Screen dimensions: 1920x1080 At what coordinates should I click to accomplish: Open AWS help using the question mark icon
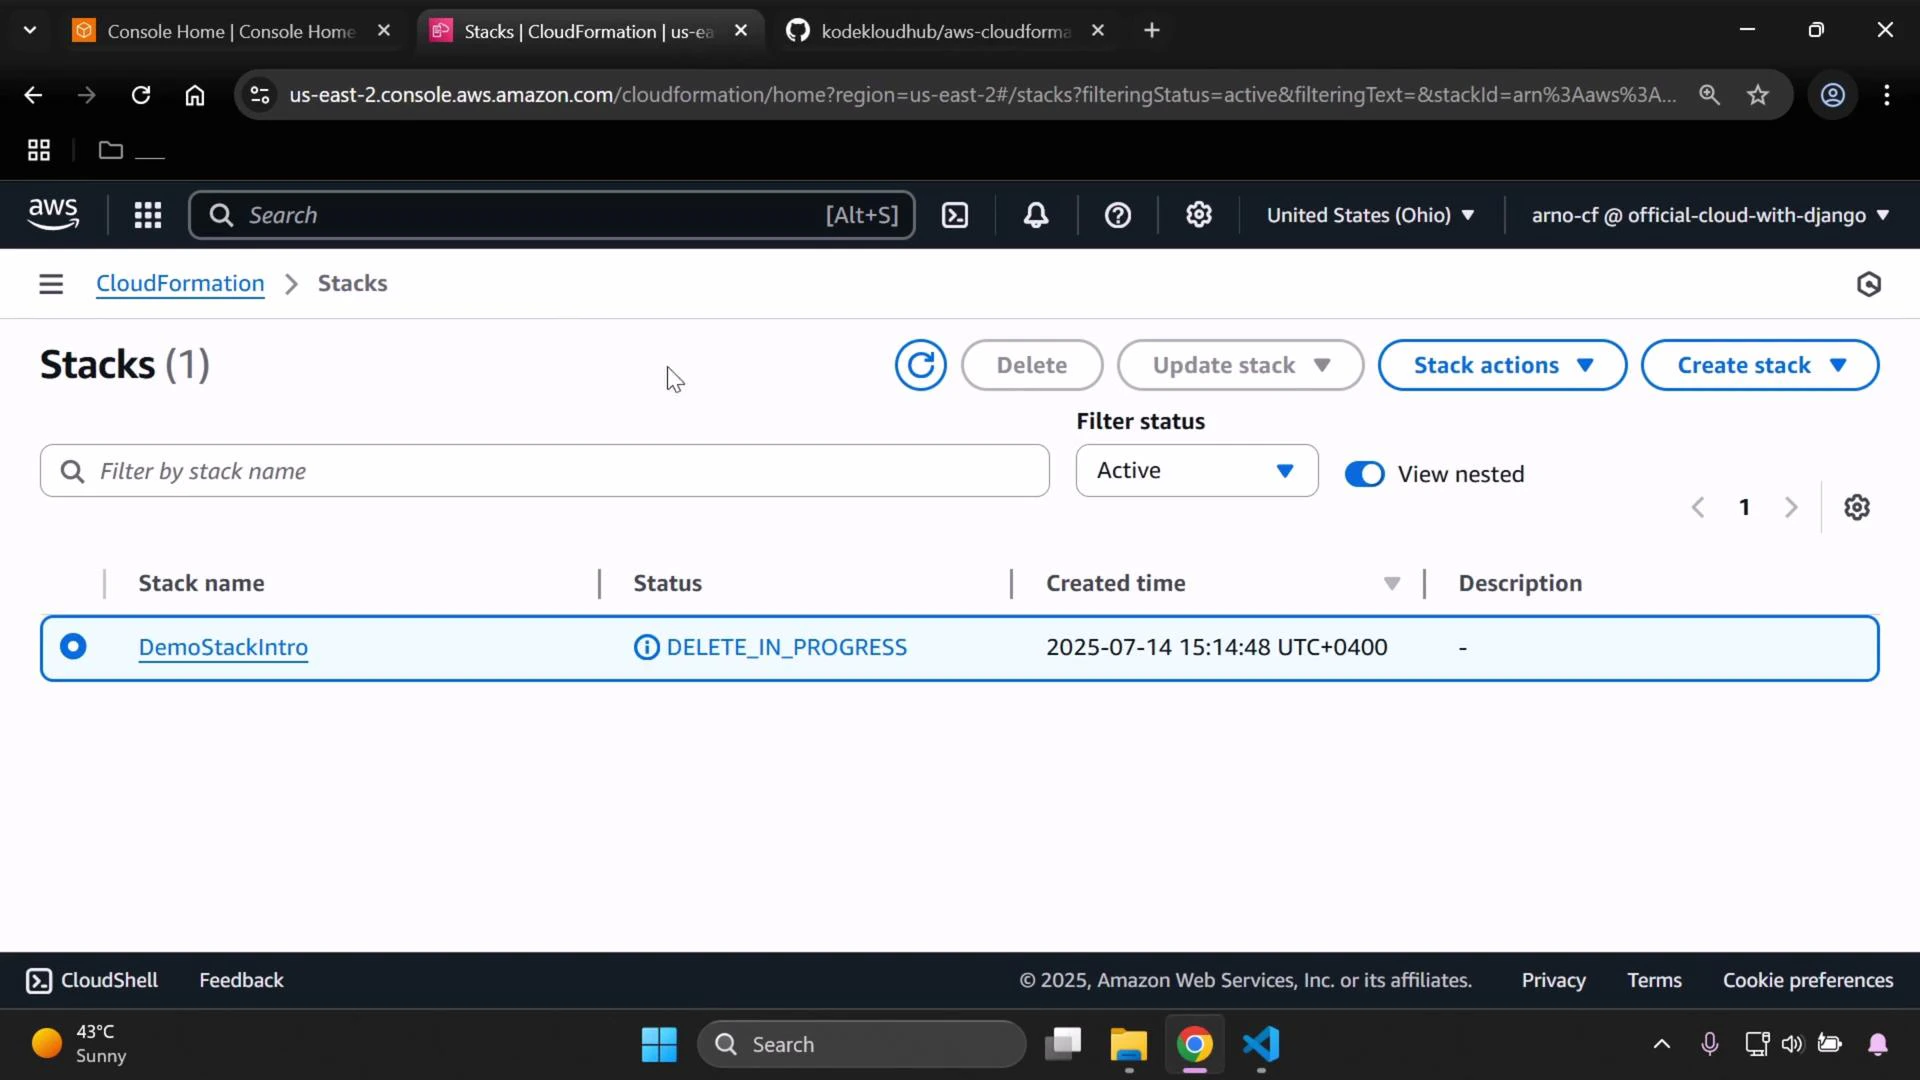point(1117,214)
